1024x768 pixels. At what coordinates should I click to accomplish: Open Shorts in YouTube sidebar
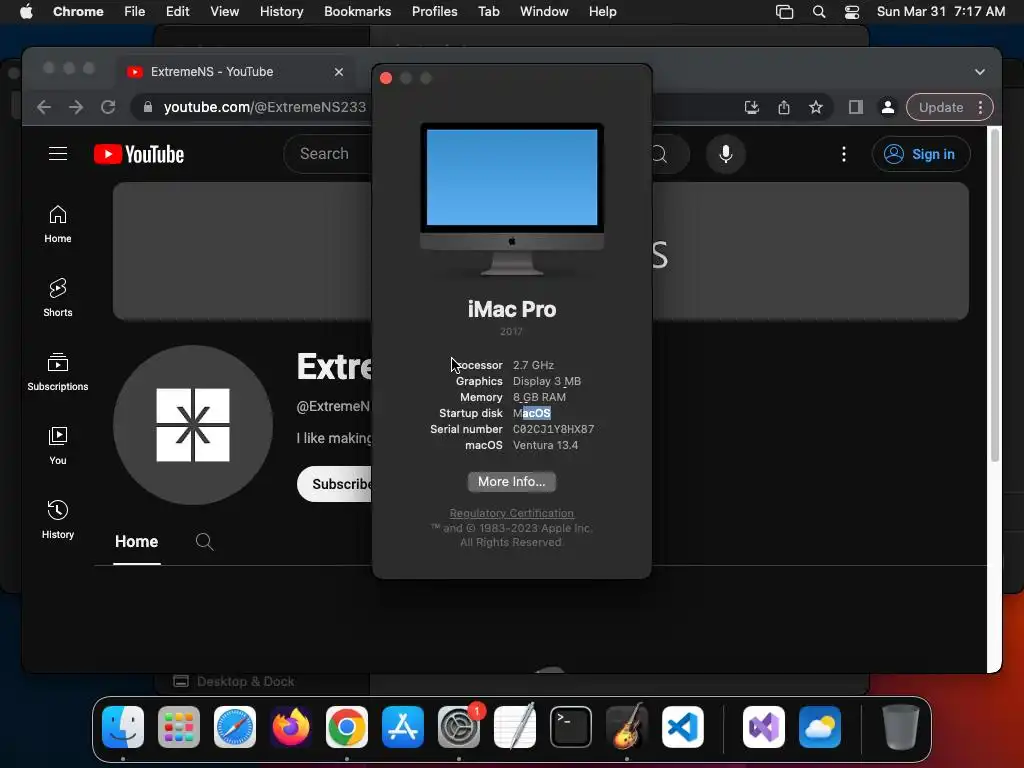click(58, 298)
